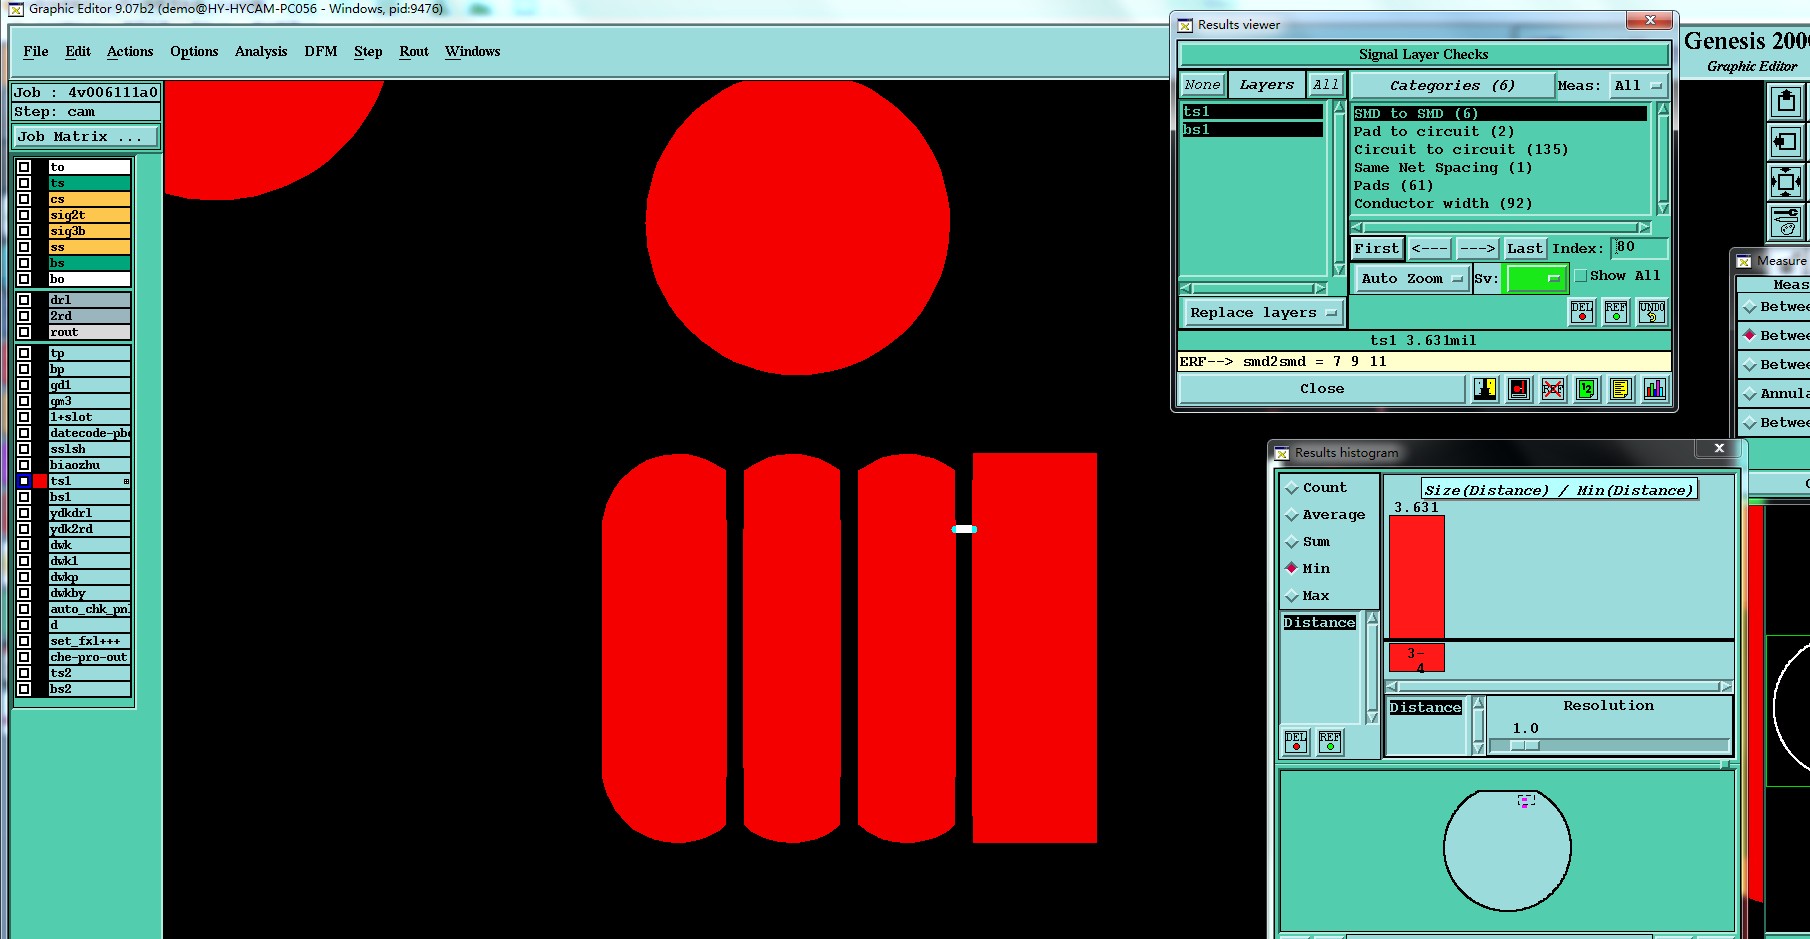Open the Windows menu

(x=473, y=52)
